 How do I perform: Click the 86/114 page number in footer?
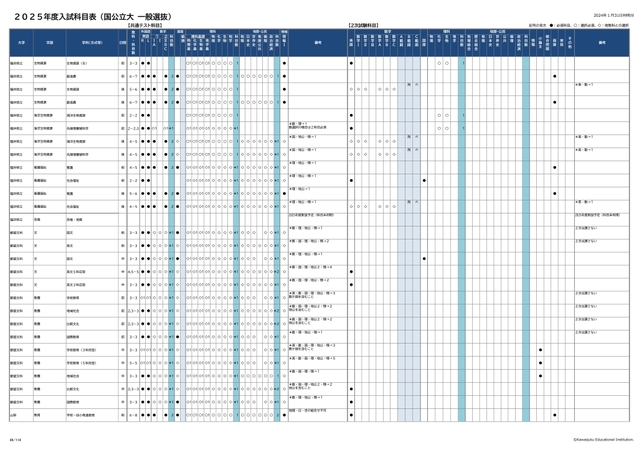tap(14, 437)
